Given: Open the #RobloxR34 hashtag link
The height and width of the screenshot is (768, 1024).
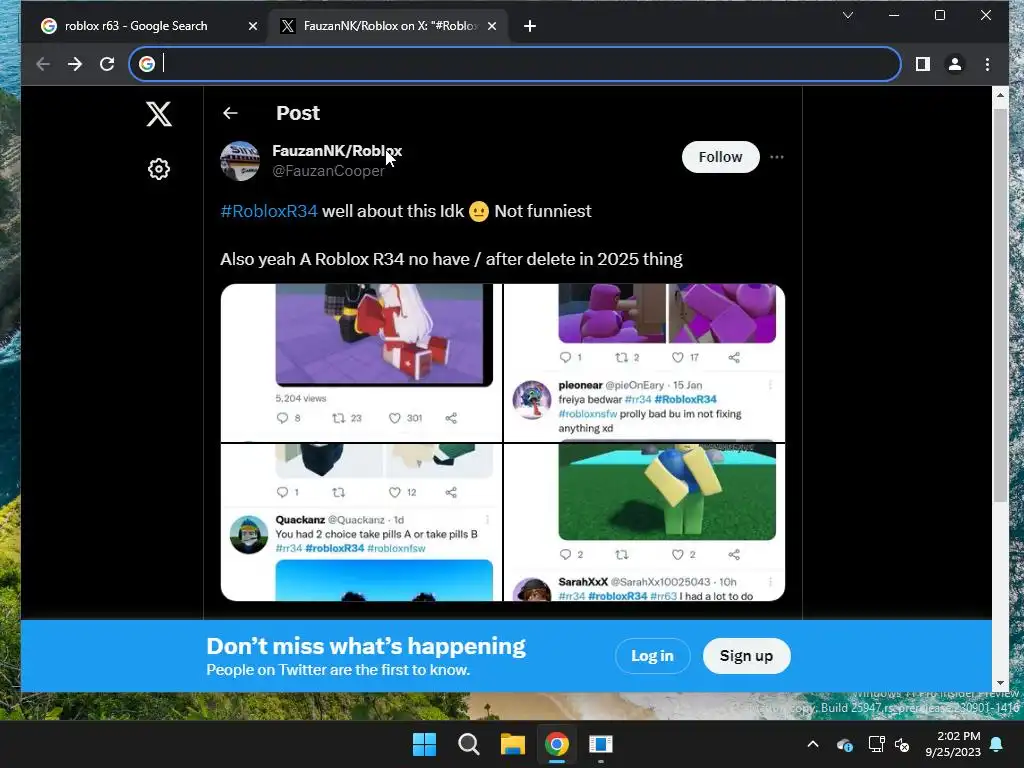Looking at the screenshot, I should tap(269, 211).
